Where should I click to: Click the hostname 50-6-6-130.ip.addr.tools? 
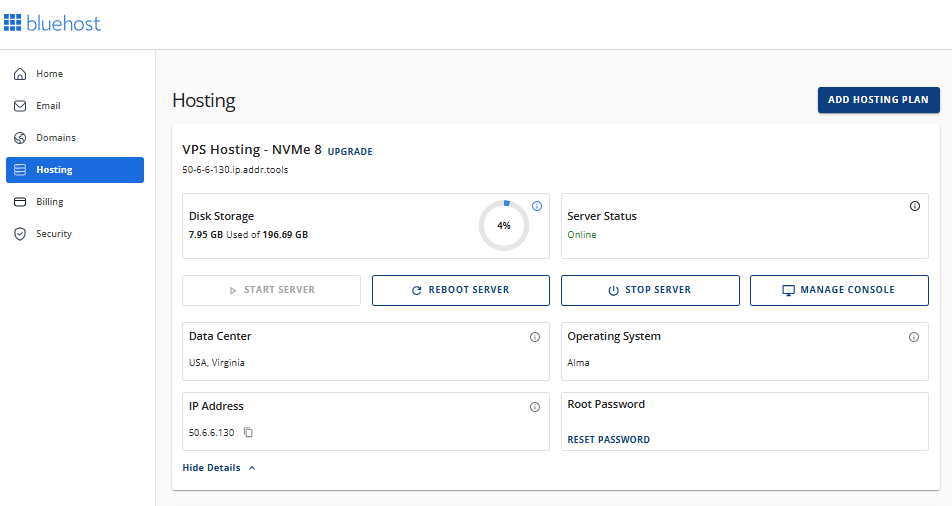click(x=235, y=170)
